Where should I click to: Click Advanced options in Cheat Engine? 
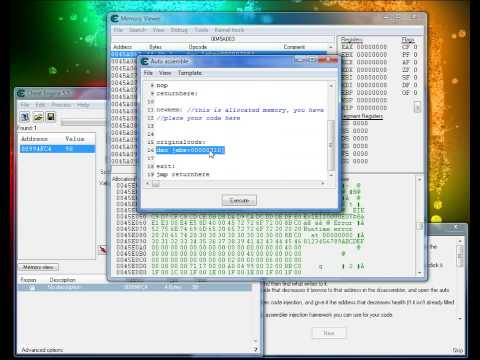pyautogui.click(x=42, y=350)
